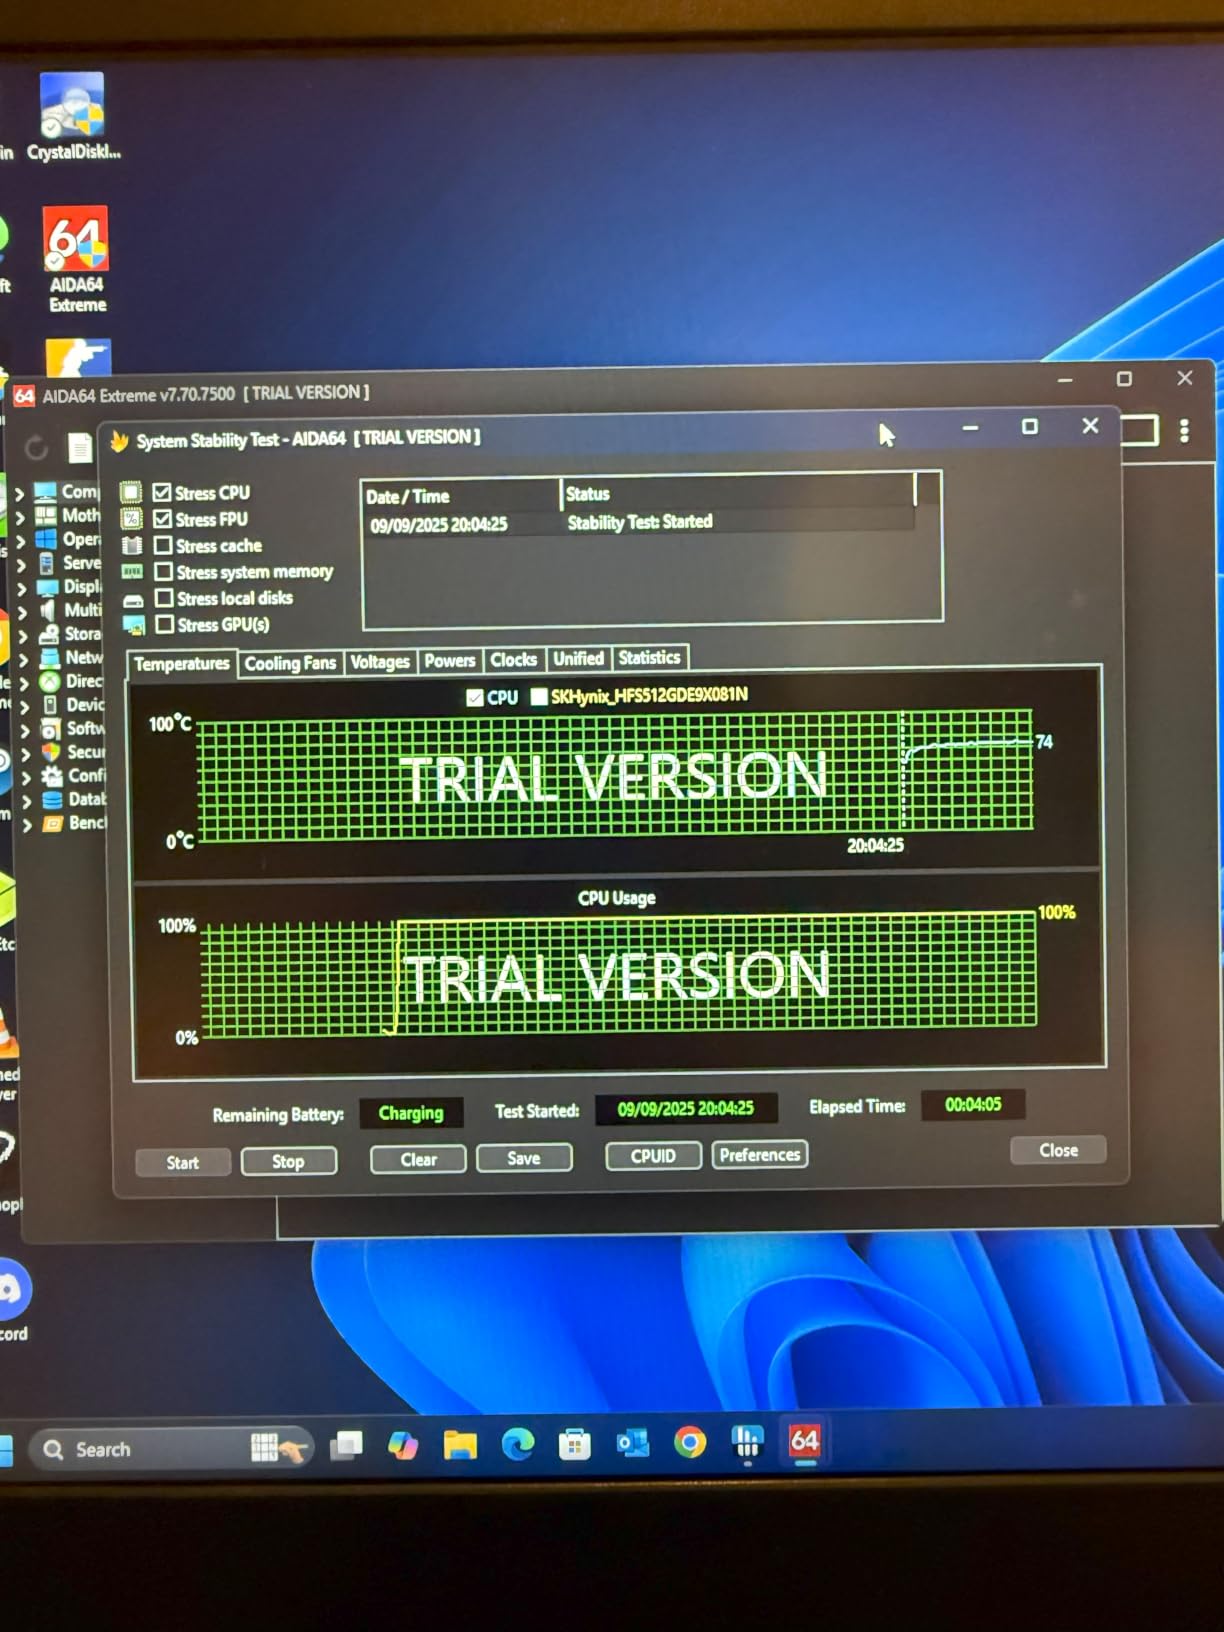Expand the Benchmark tree node

pos(26,824)
